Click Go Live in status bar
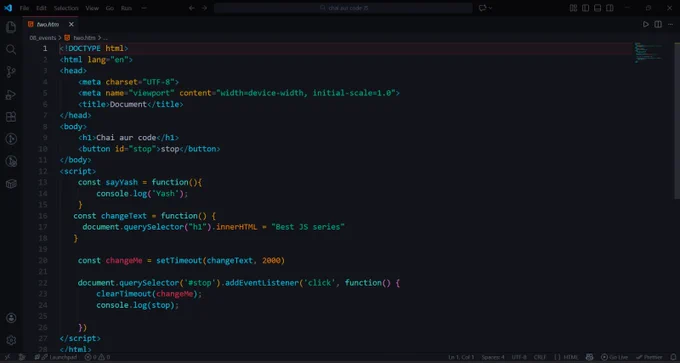Viewport: 680px width, 363px height. click(615, 357)
